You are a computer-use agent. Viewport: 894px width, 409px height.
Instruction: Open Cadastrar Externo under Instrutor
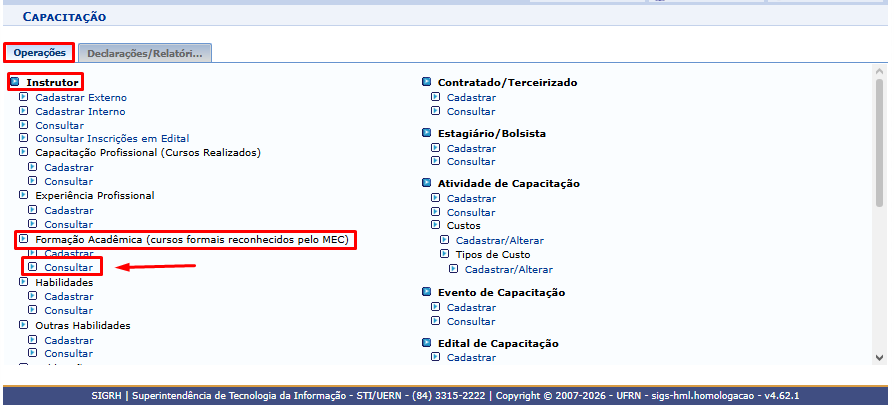point(81,98)
